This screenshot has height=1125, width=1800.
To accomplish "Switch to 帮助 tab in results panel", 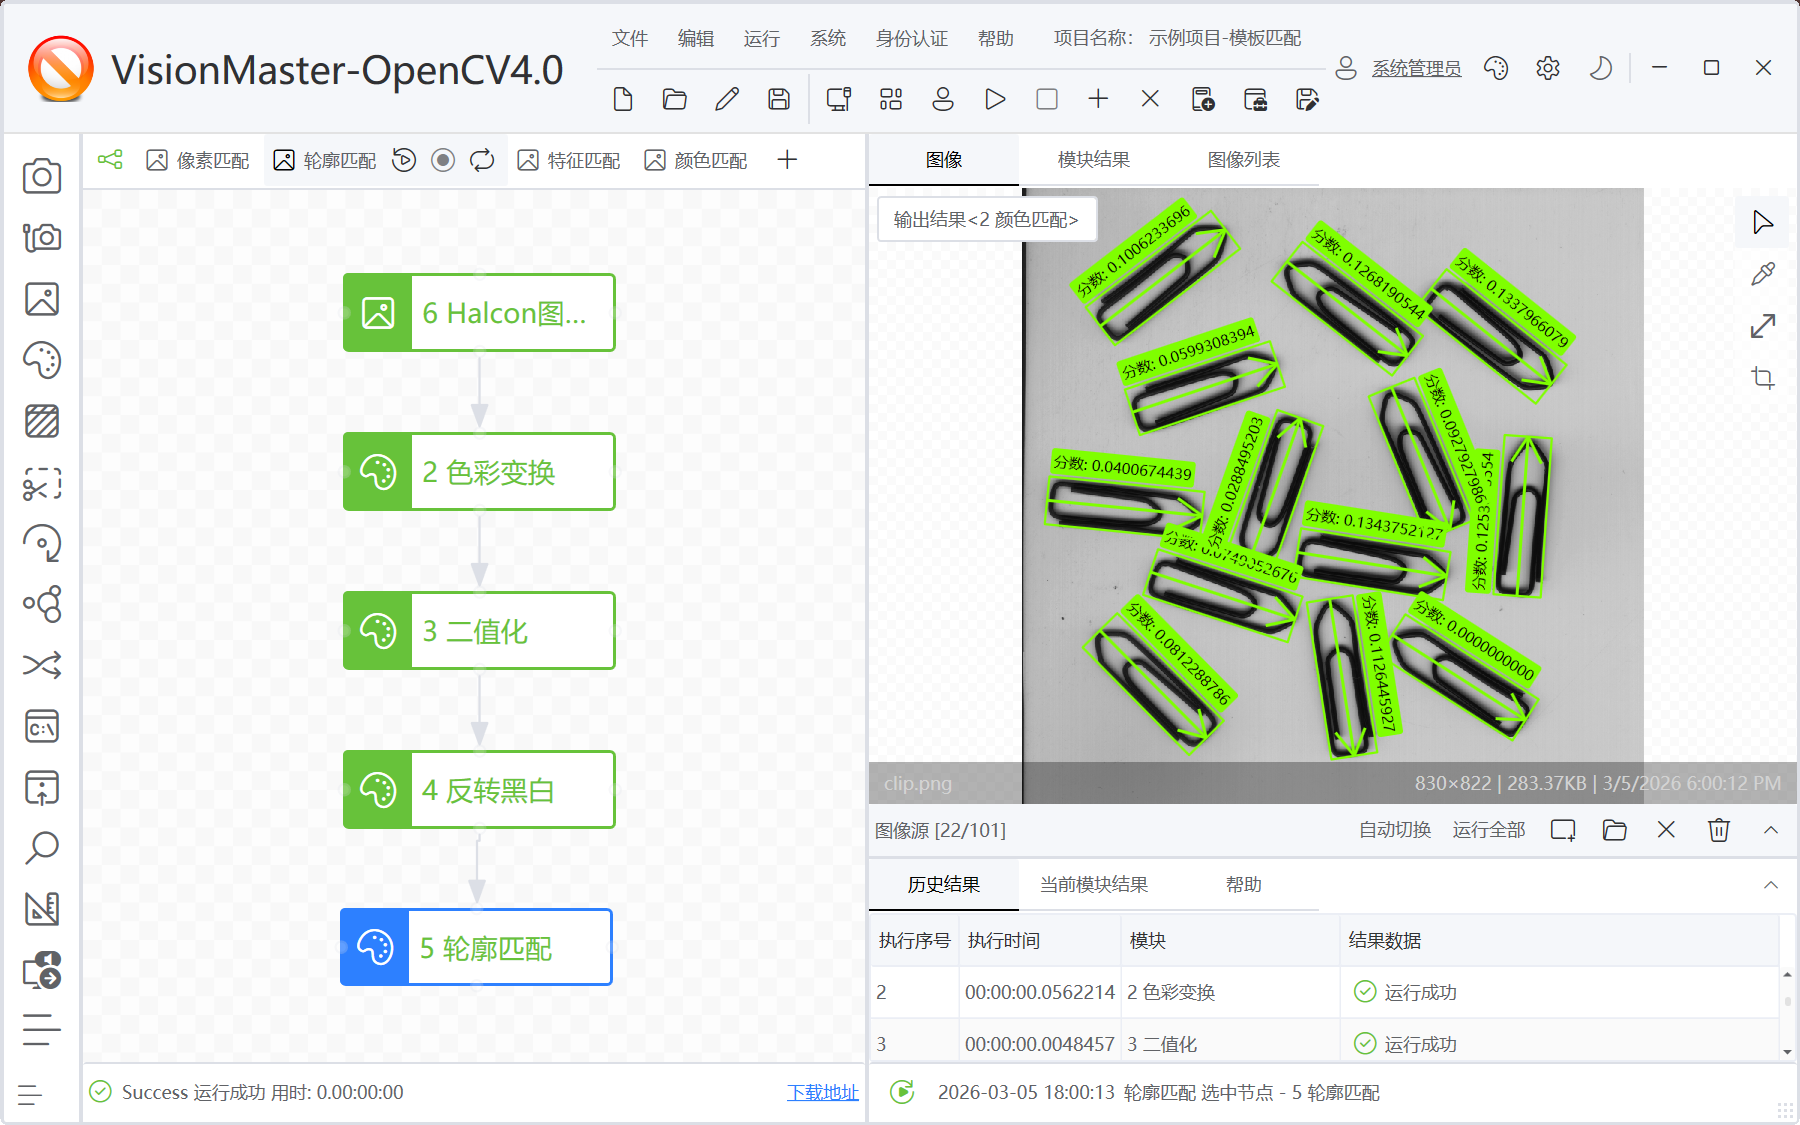I will pos(1244,885).
